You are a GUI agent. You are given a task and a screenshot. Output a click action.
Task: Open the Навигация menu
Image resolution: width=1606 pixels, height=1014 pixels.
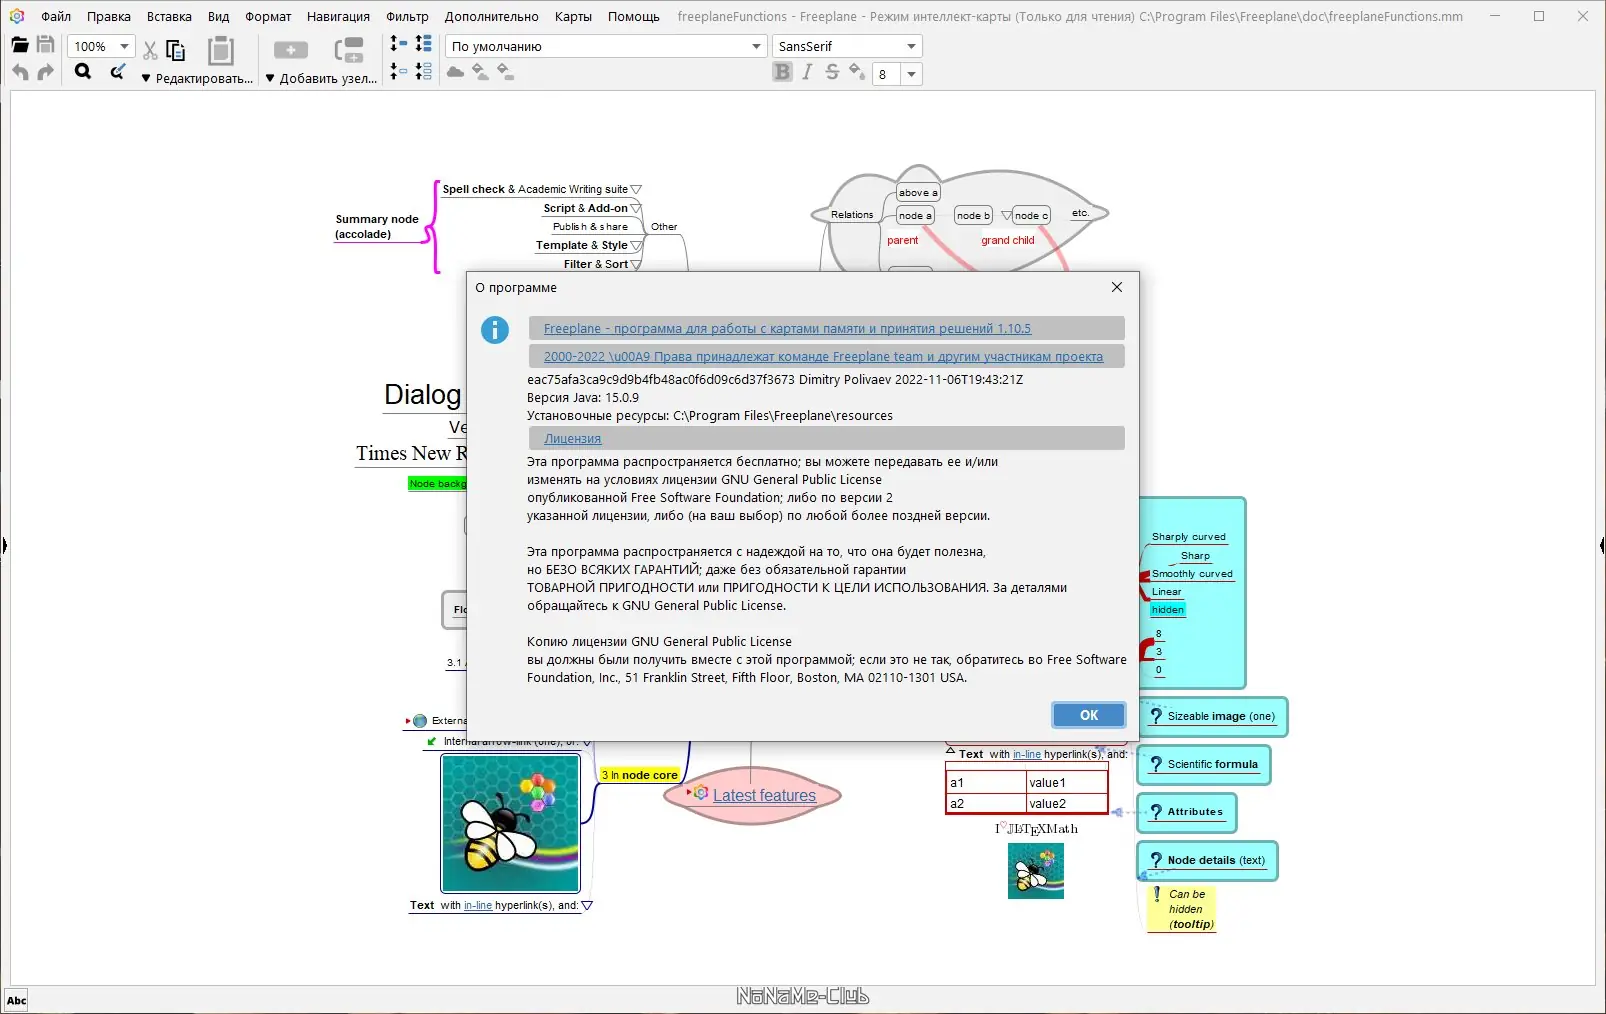(x=338, y=16)
